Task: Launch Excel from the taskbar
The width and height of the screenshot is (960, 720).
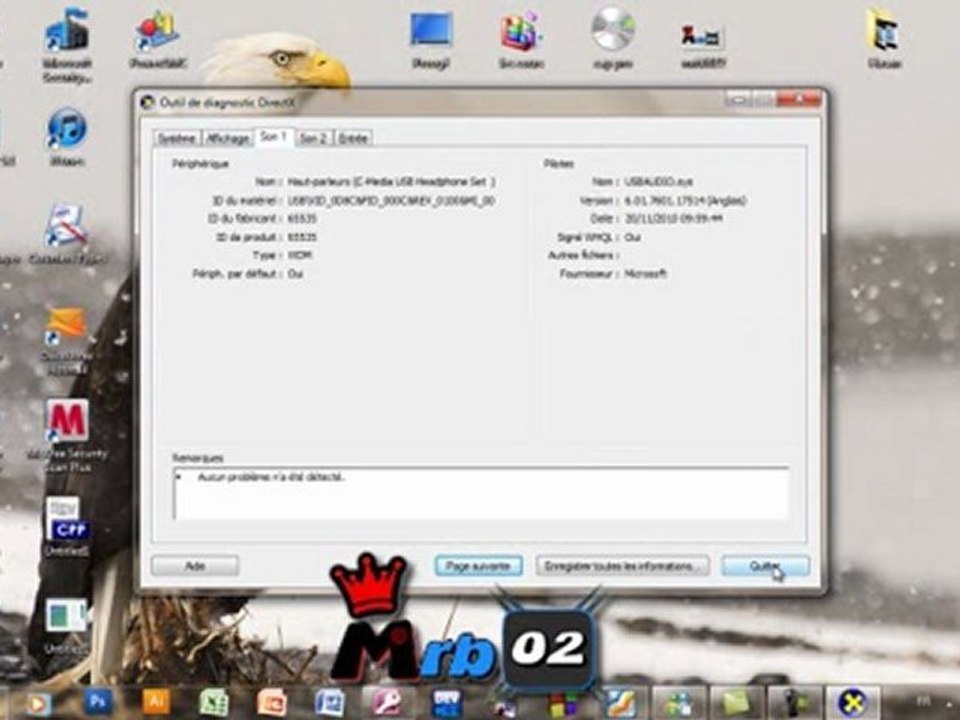Action: click(x=214, y=702)
